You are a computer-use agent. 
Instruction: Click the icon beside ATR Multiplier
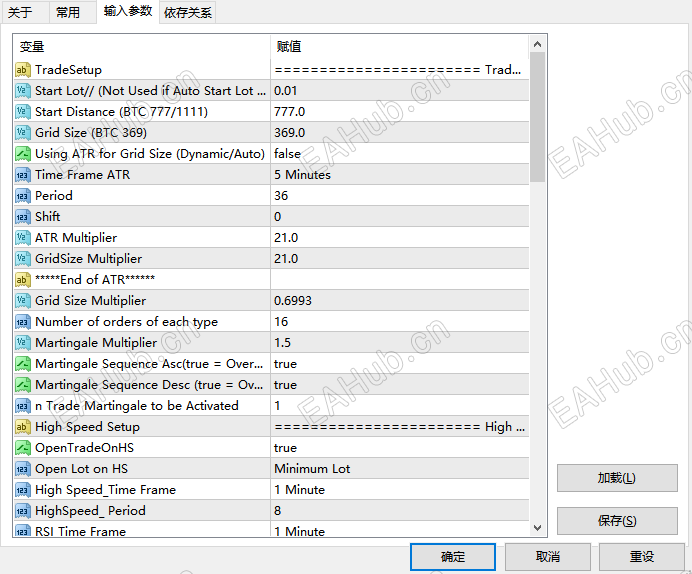click(x=23, y=238)
